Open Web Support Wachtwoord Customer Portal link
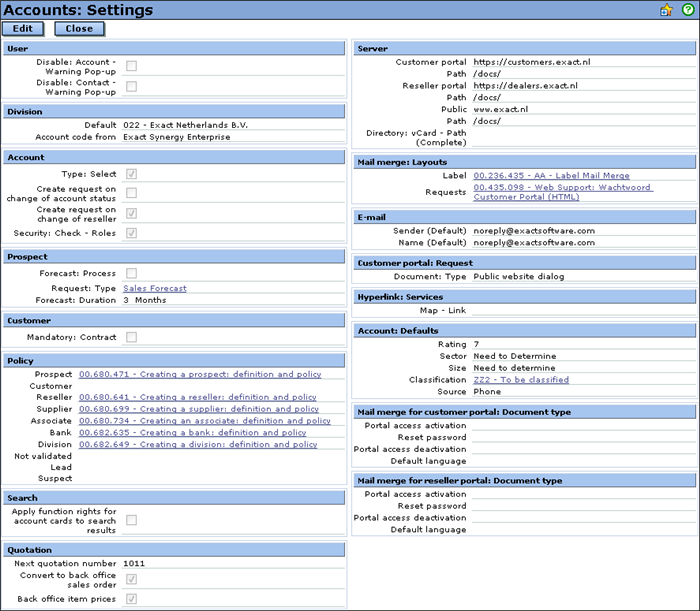The image size is (700, 611). click(x=562, y=192)
